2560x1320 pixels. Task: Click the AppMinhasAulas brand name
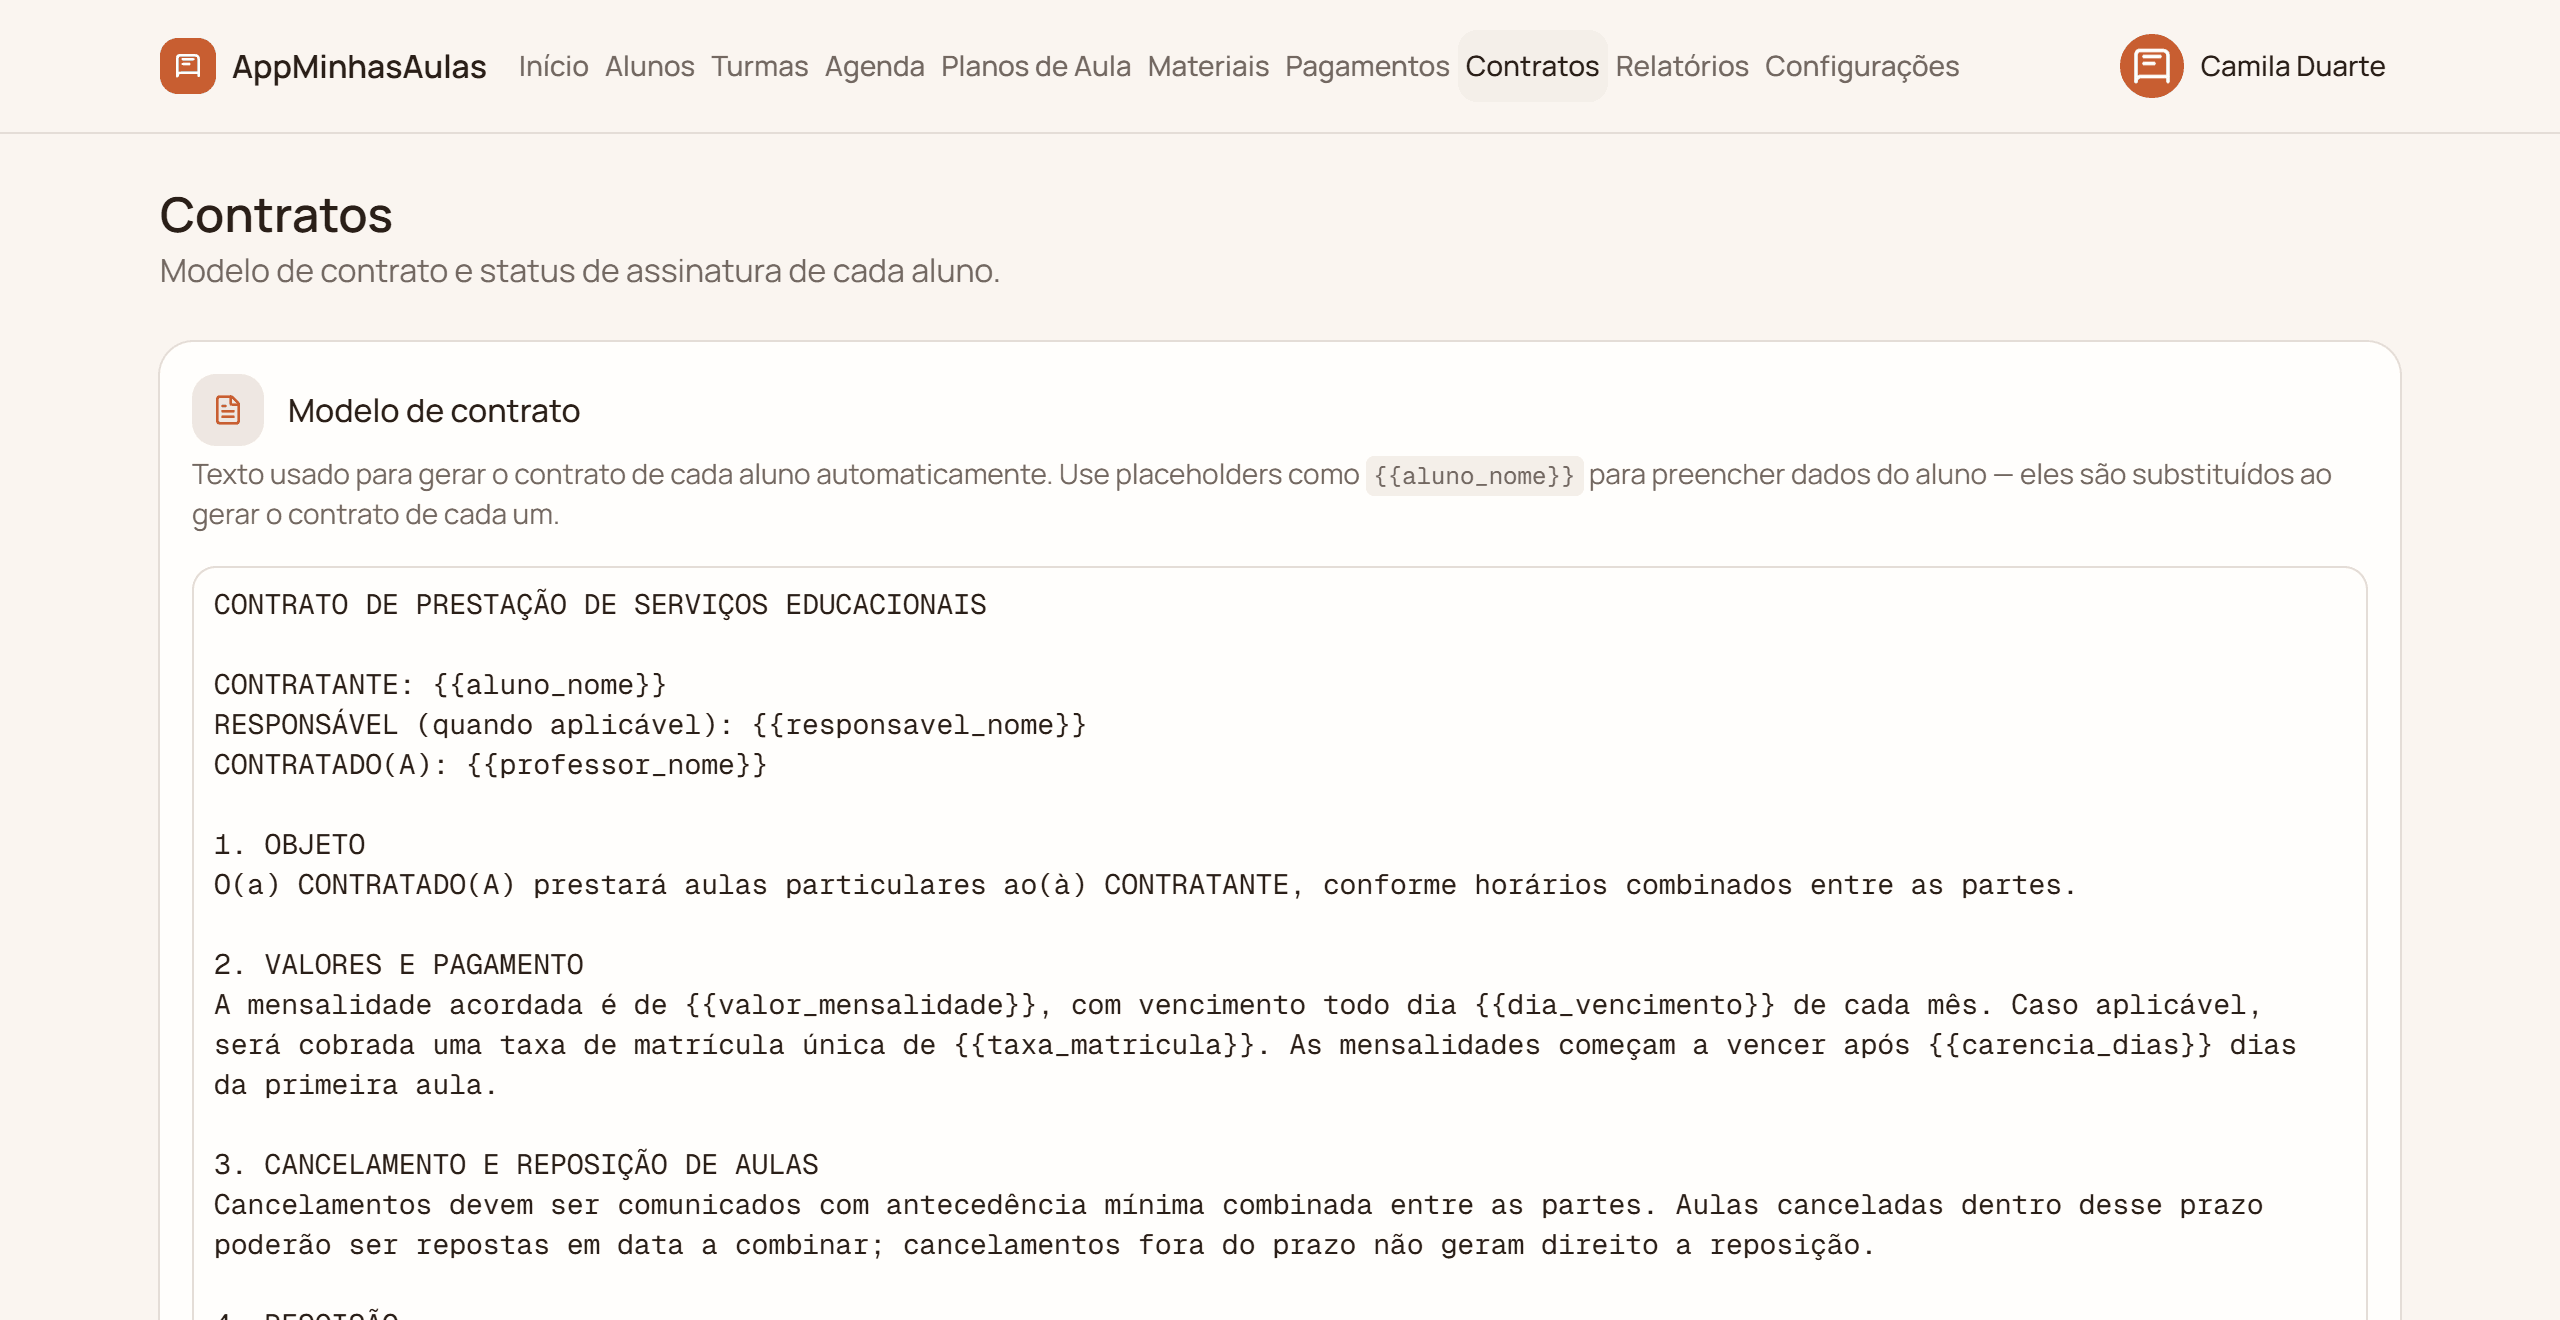tap(359, 66)
